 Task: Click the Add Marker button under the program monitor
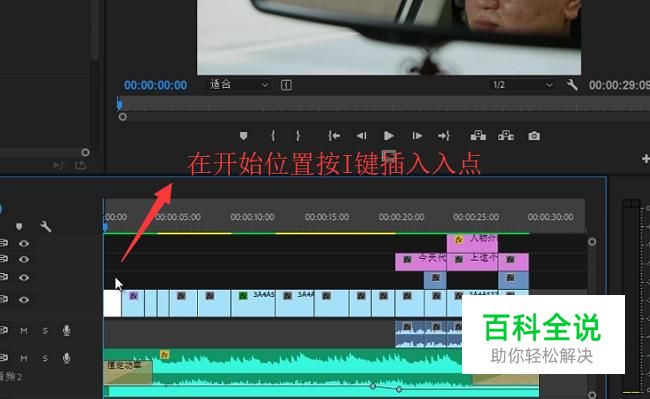243,135
